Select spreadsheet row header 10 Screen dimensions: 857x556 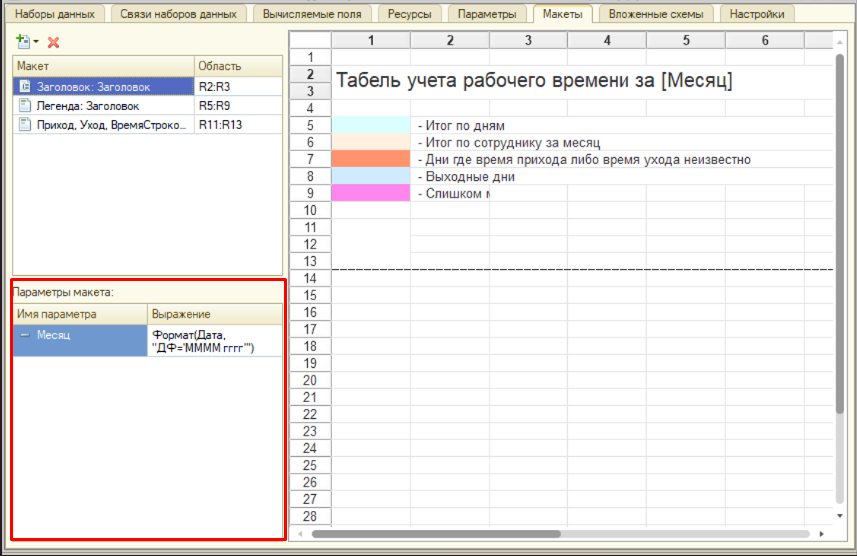[x=310, y=210]
